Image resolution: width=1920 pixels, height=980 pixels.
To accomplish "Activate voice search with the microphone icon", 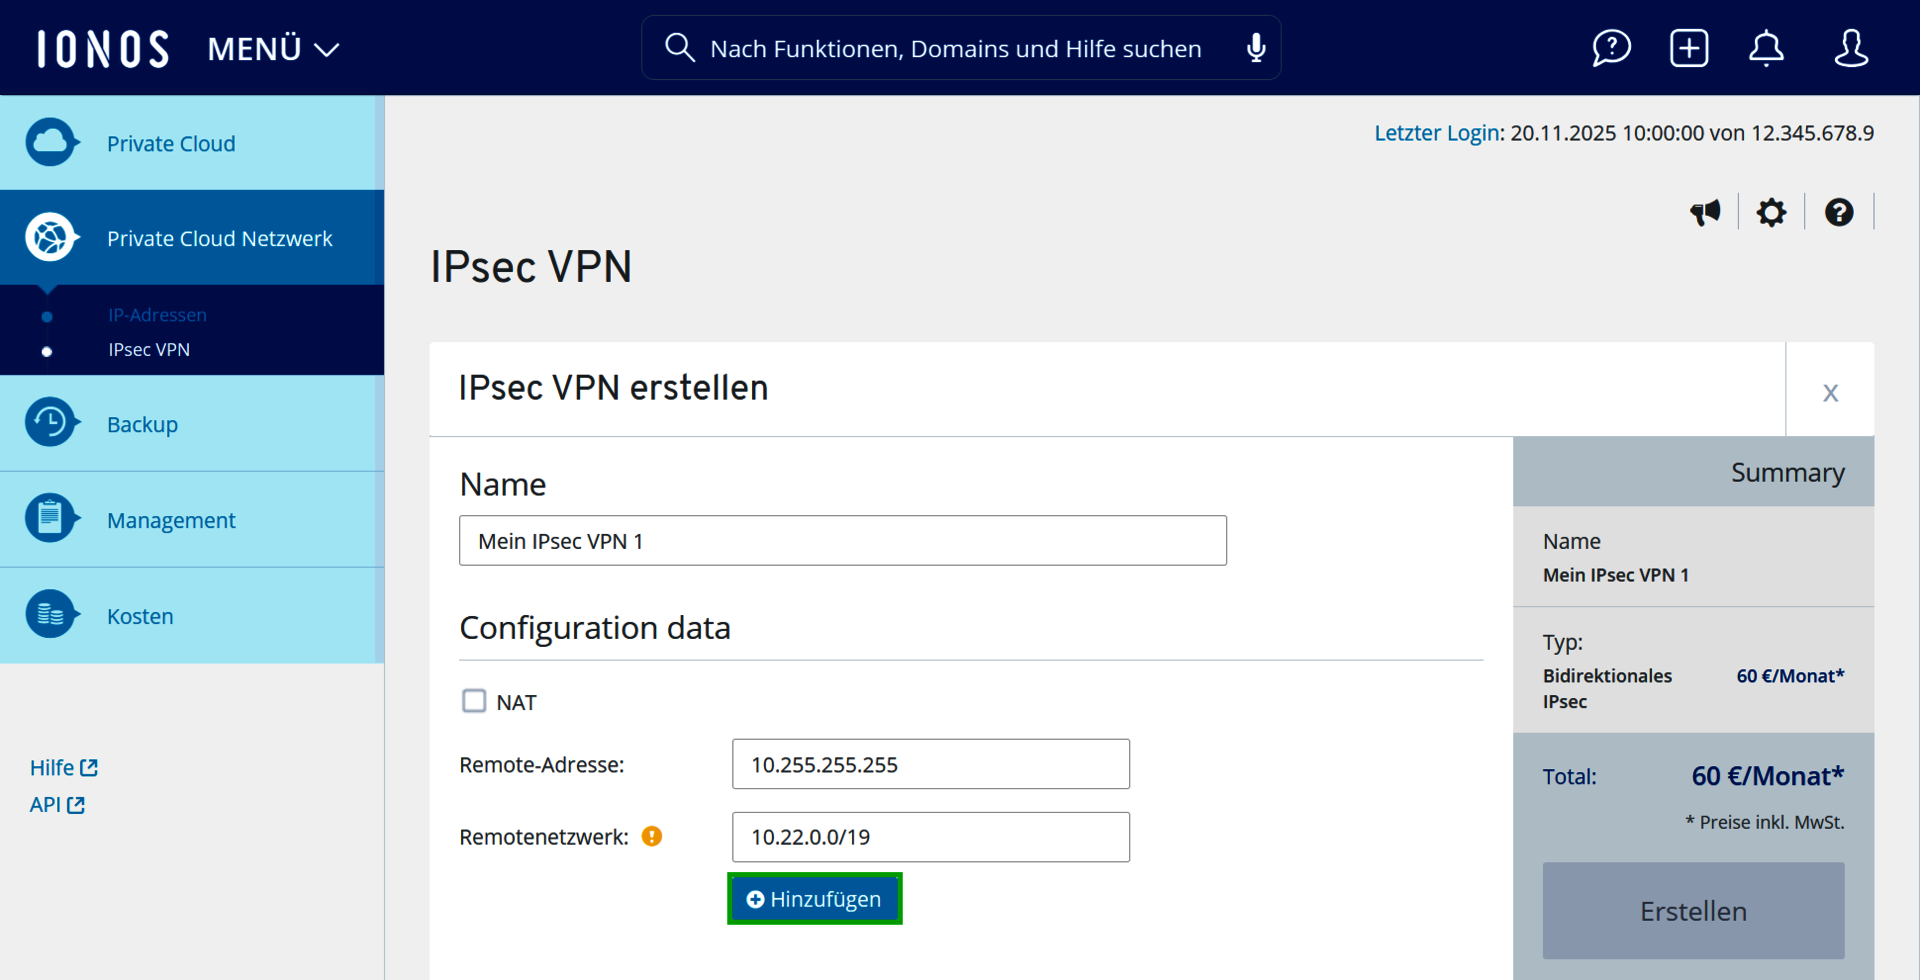I will [1255, 47].
